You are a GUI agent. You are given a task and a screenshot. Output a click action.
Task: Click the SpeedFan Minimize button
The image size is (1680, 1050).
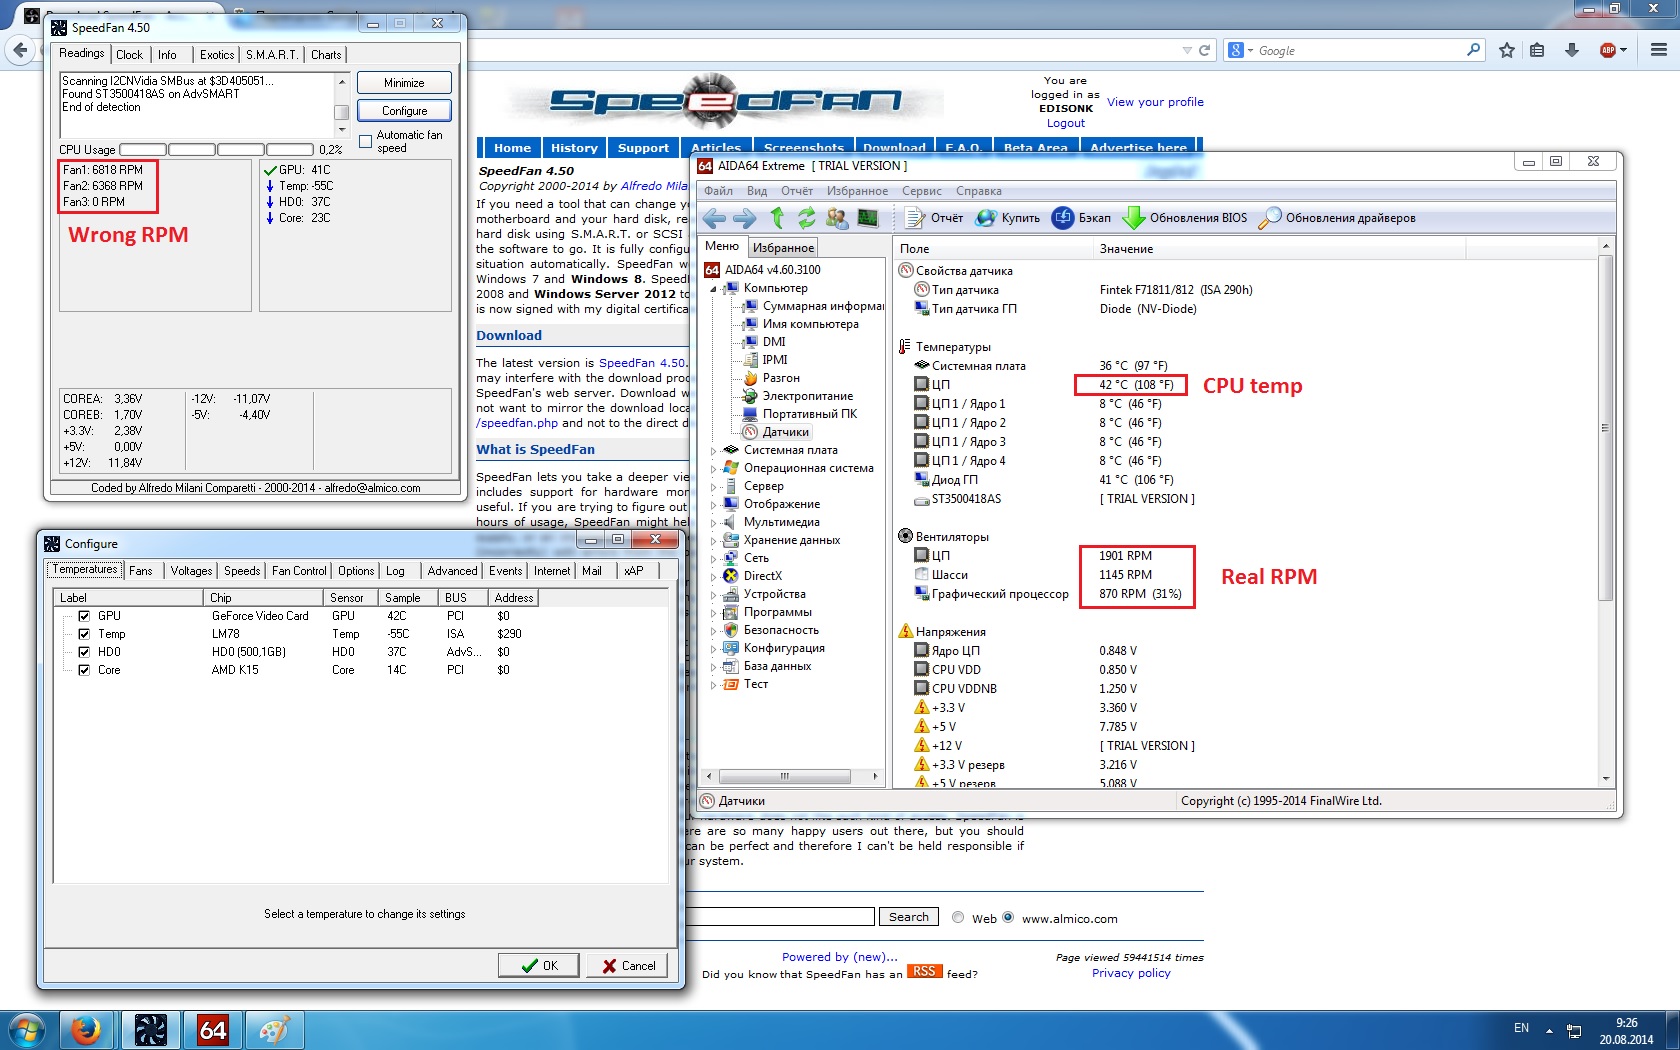(x=404, y=83)
